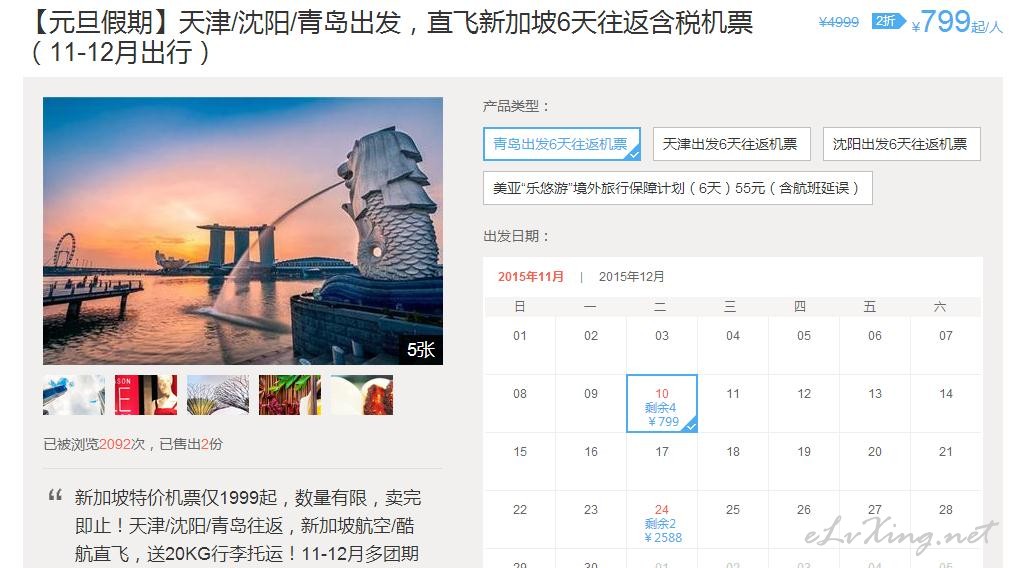
Task: Pick November 10 departure at ¥799
Action: coord(662,403)
